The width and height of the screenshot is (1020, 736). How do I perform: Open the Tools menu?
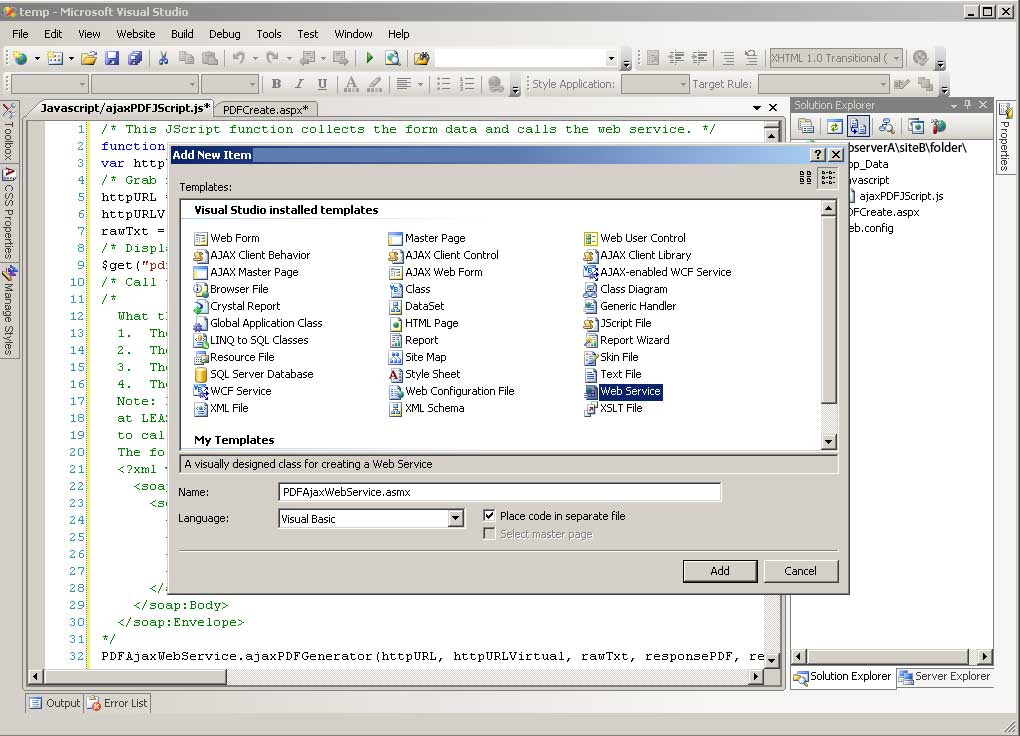pos(269,34)
